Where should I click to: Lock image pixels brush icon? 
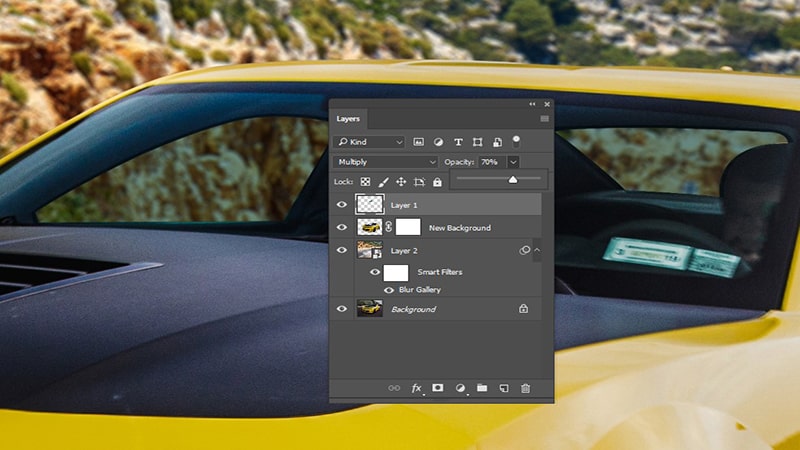click(x=383, y=182)
